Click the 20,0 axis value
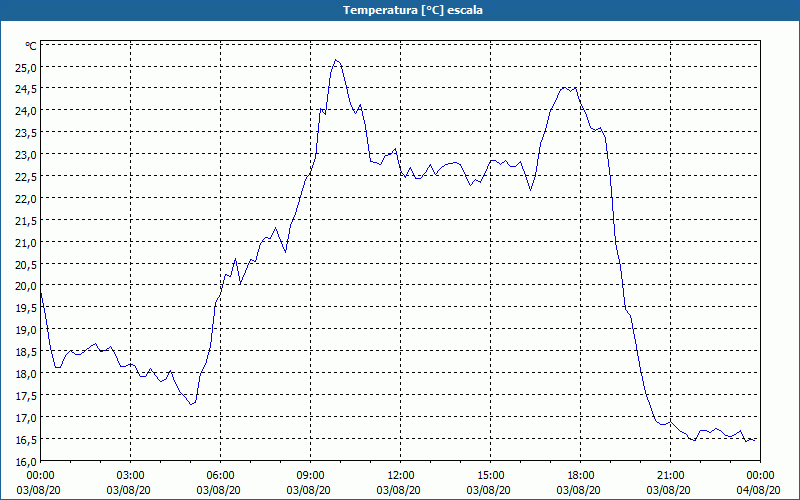800x500 pixels. pos(27,286)
